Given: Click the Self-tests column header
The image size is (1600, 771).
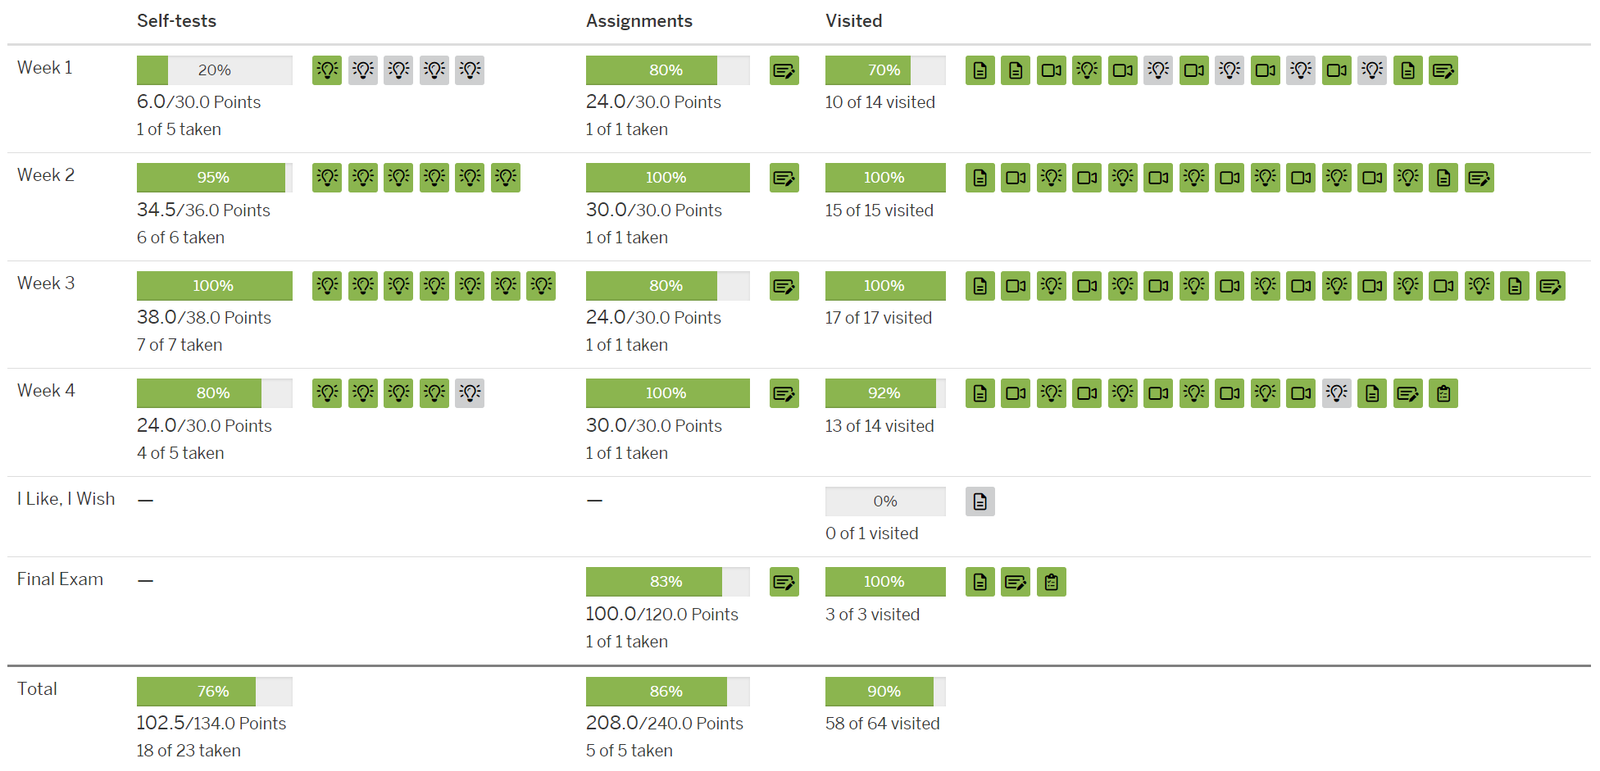Looking at the screenshot, I should coord(176,21).
